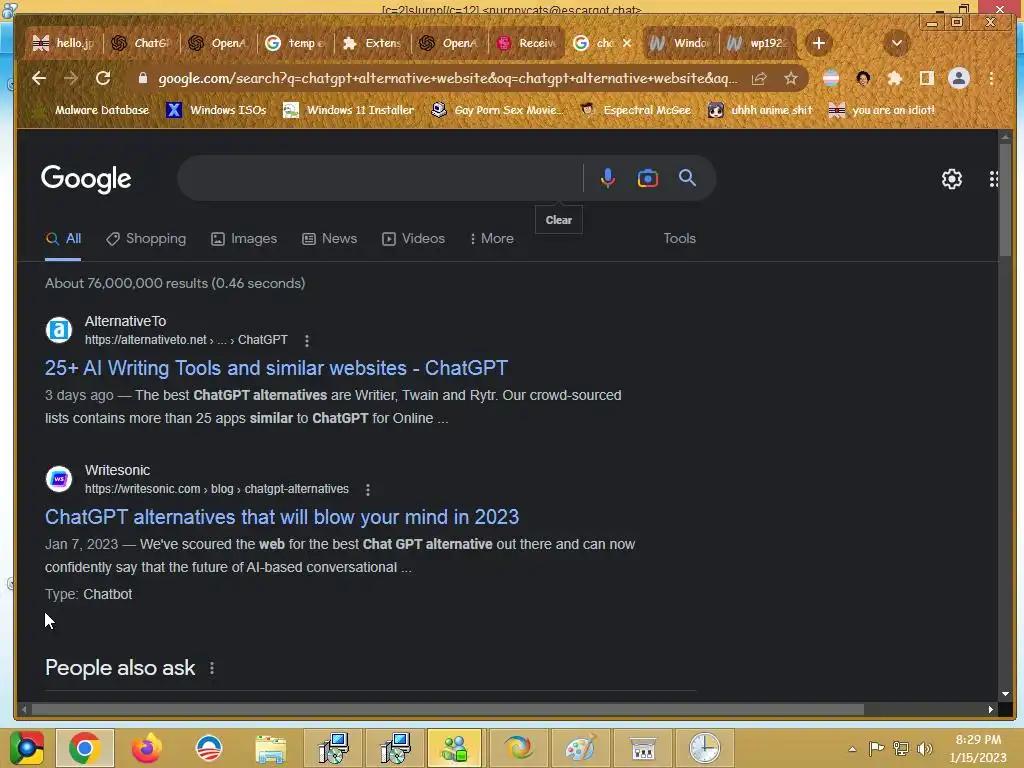Screen dimensions: 1024x768
Task: Select the Images results filter
Action: pos(244,238)
